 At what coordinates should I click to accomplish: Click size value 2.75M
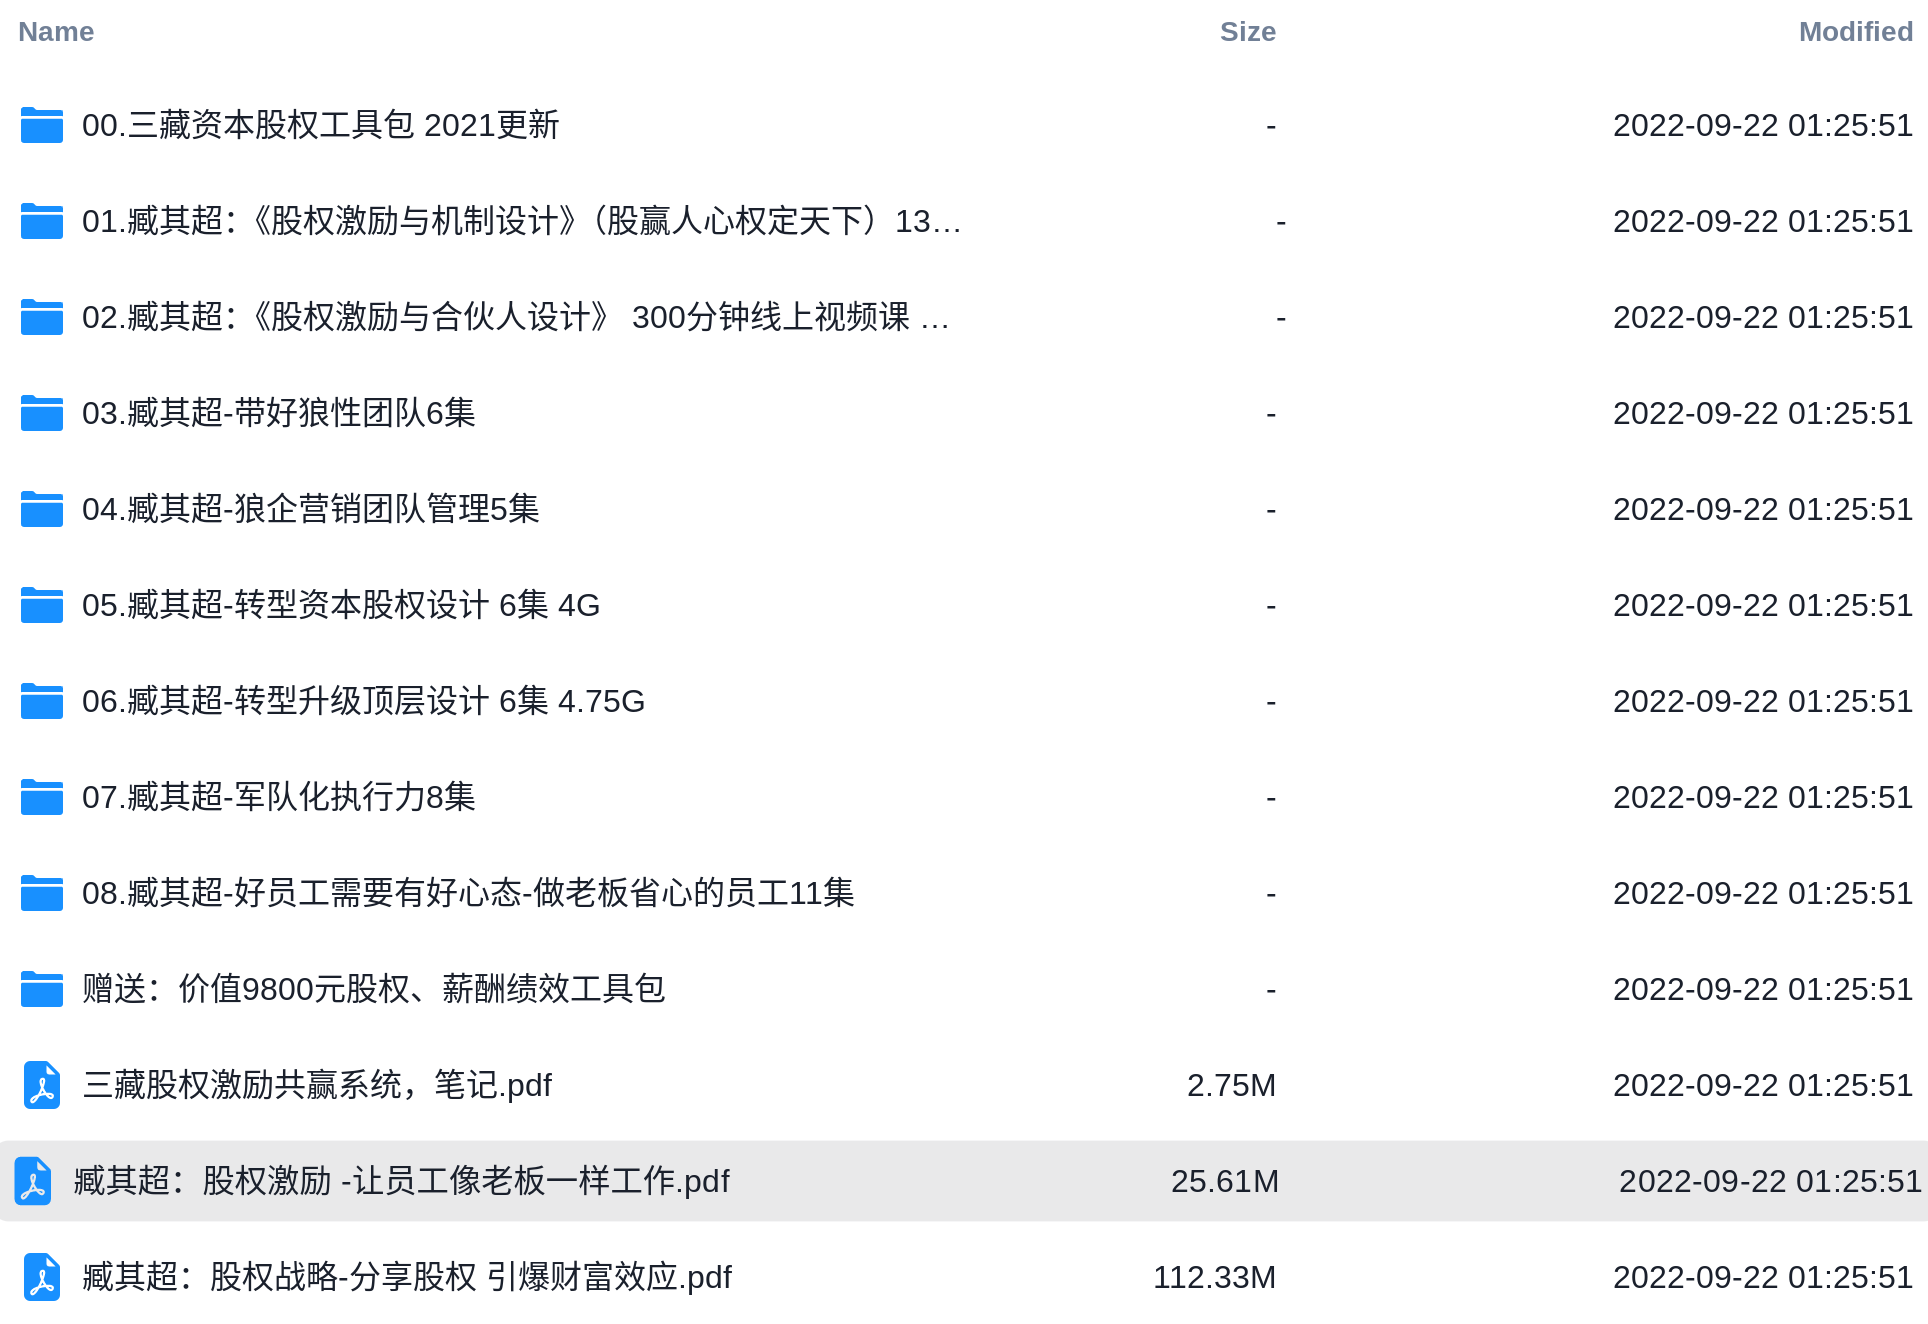(1231, 1085)
